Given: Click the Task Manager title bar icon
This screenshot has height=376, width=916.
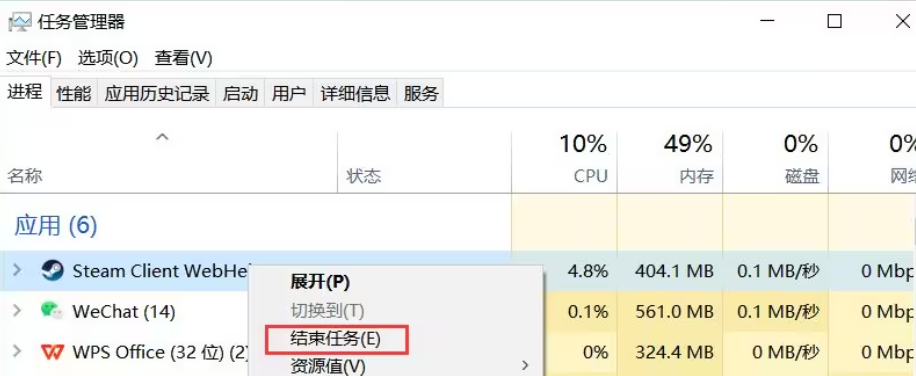Looking at the screenshot, I should (x=19, y=22).
